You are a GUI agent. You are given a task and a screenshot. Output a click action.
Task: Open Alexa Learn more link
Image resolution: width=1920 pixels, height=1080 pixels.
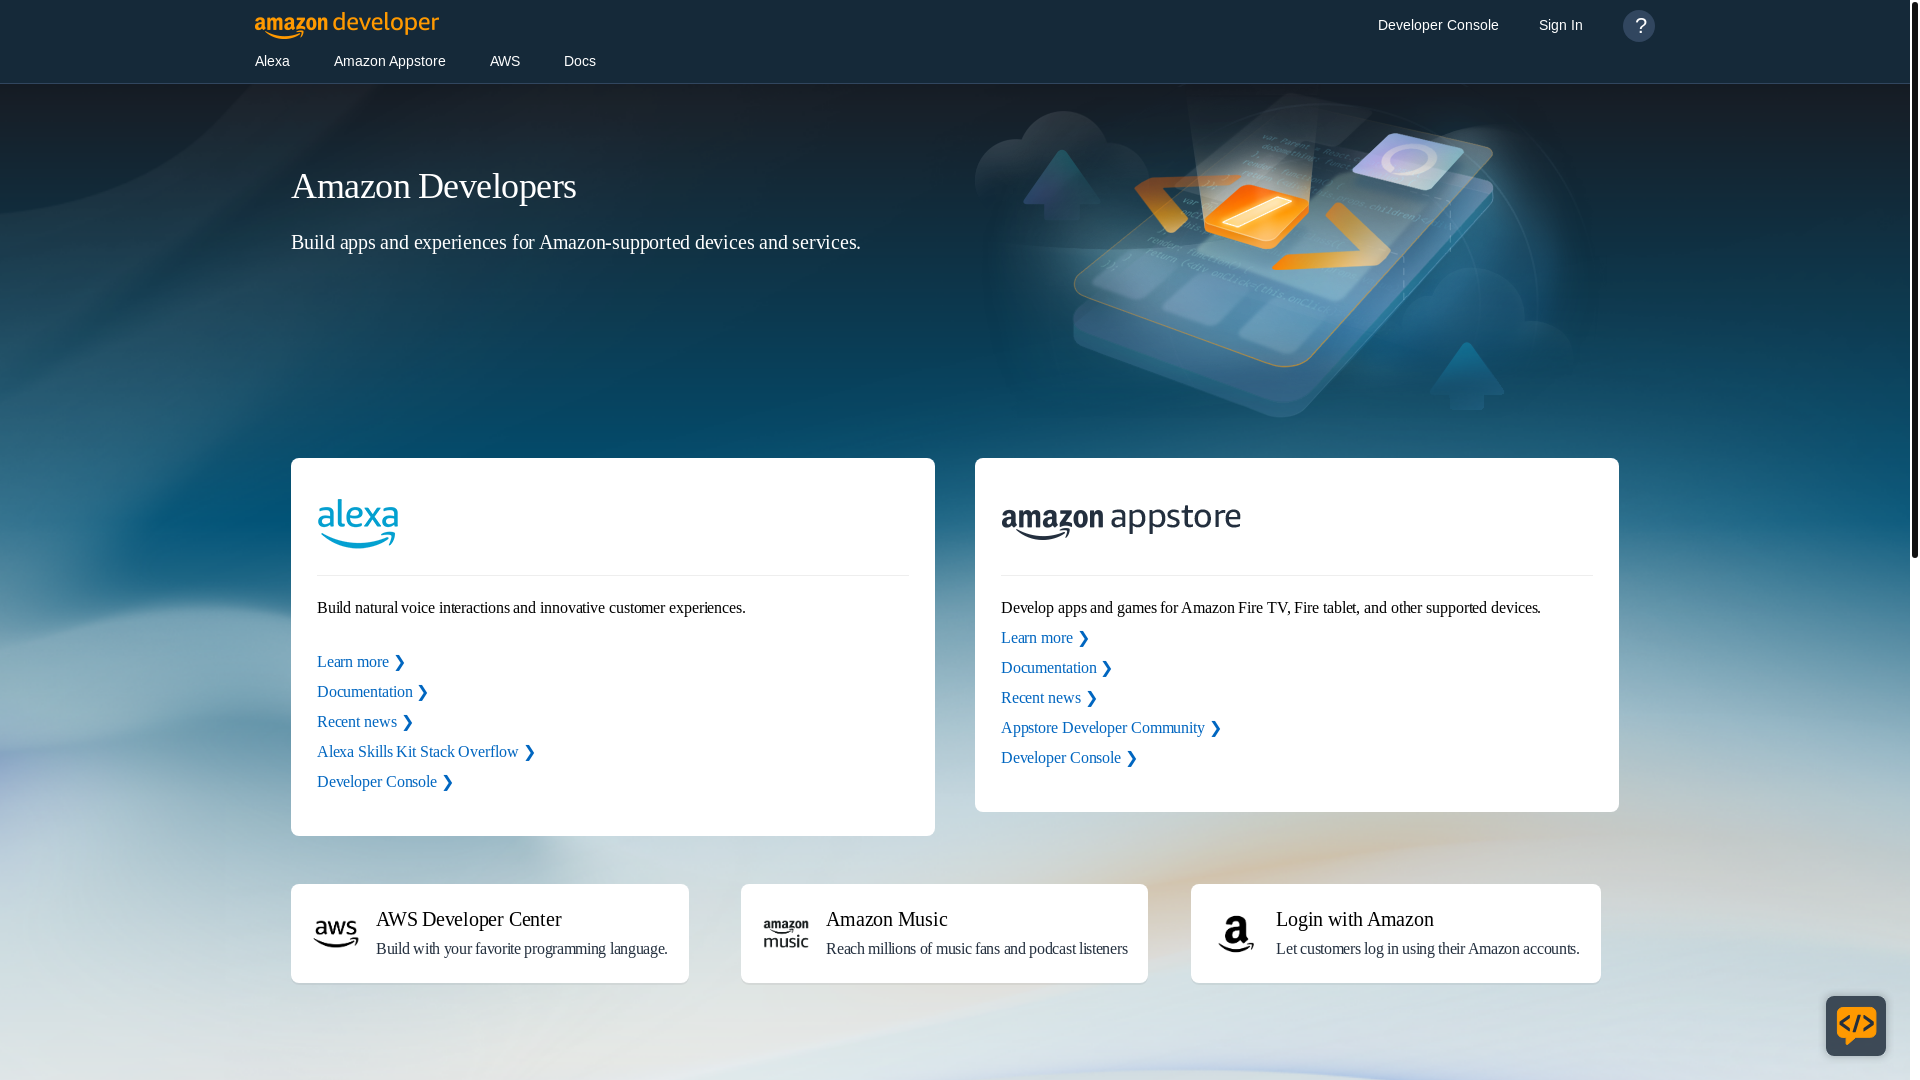tap(361, 662)
